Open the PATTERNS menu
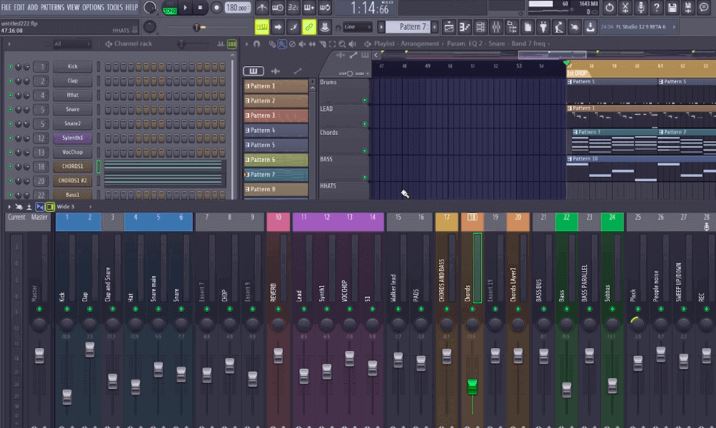The image size is (716, 428). pyautogui.click(x=53, y=7)
